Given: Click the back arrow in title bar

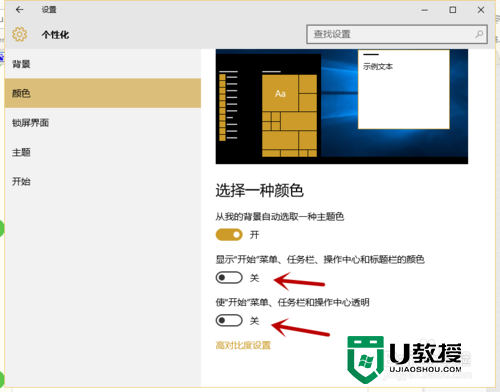Looking at the screenshot, I should click(x=20, y=10).
